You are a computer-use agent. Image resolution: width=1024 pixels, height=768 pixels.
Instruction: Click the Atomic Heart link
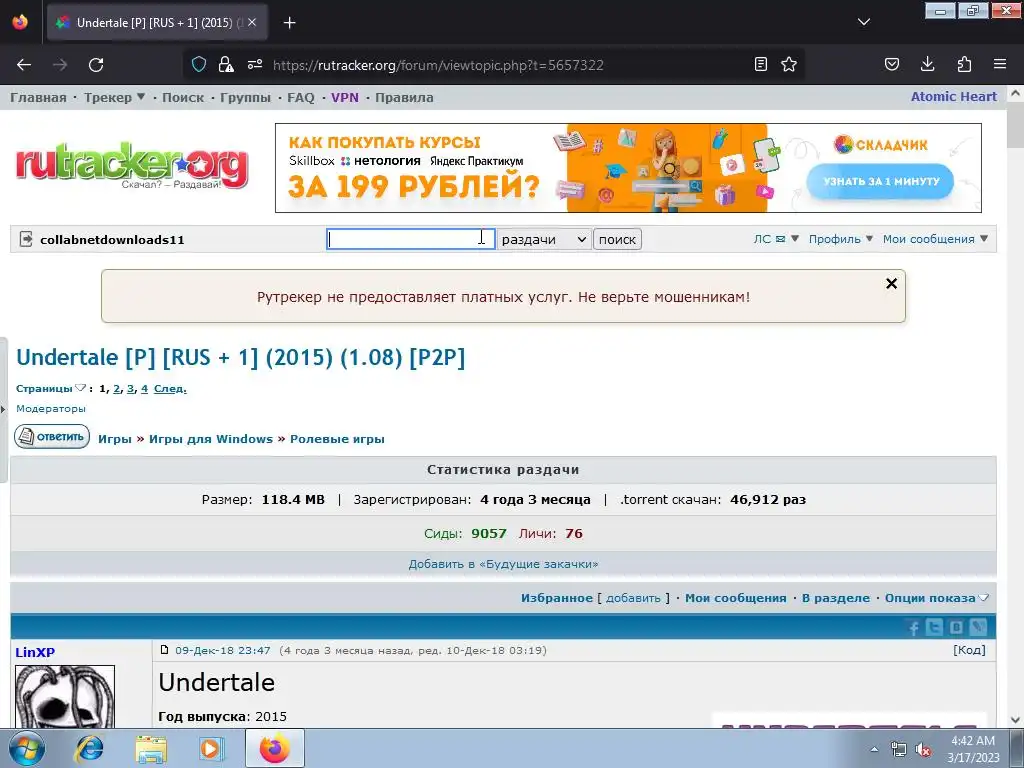tap(953, 97)
